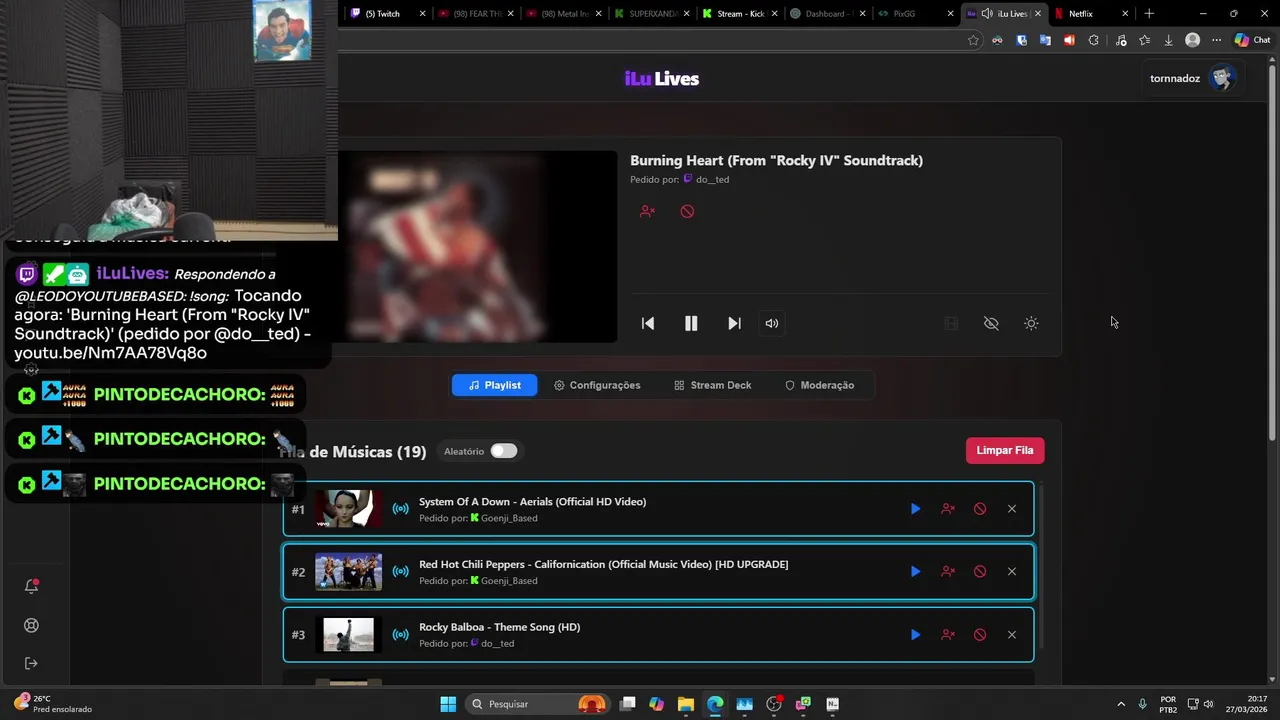The image size is (1280, 720).
Task: Switch to the Dashboard browser tab
Action: 826,14
